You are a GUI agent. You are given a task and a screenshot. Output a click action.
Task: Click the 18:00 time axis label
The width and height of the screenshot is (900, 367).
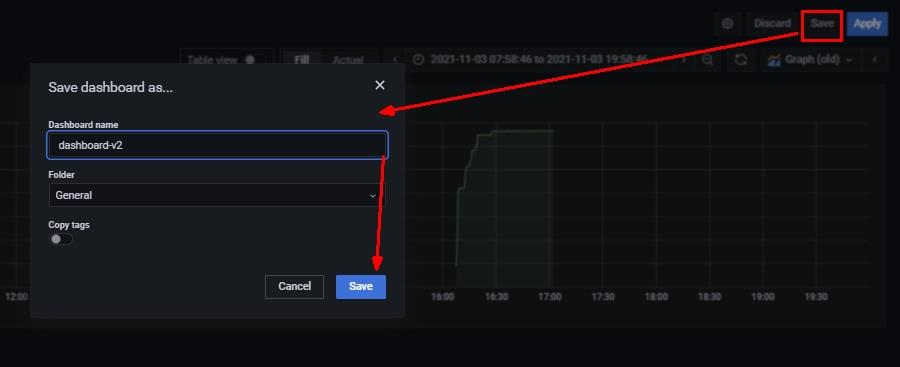point(656,297)
